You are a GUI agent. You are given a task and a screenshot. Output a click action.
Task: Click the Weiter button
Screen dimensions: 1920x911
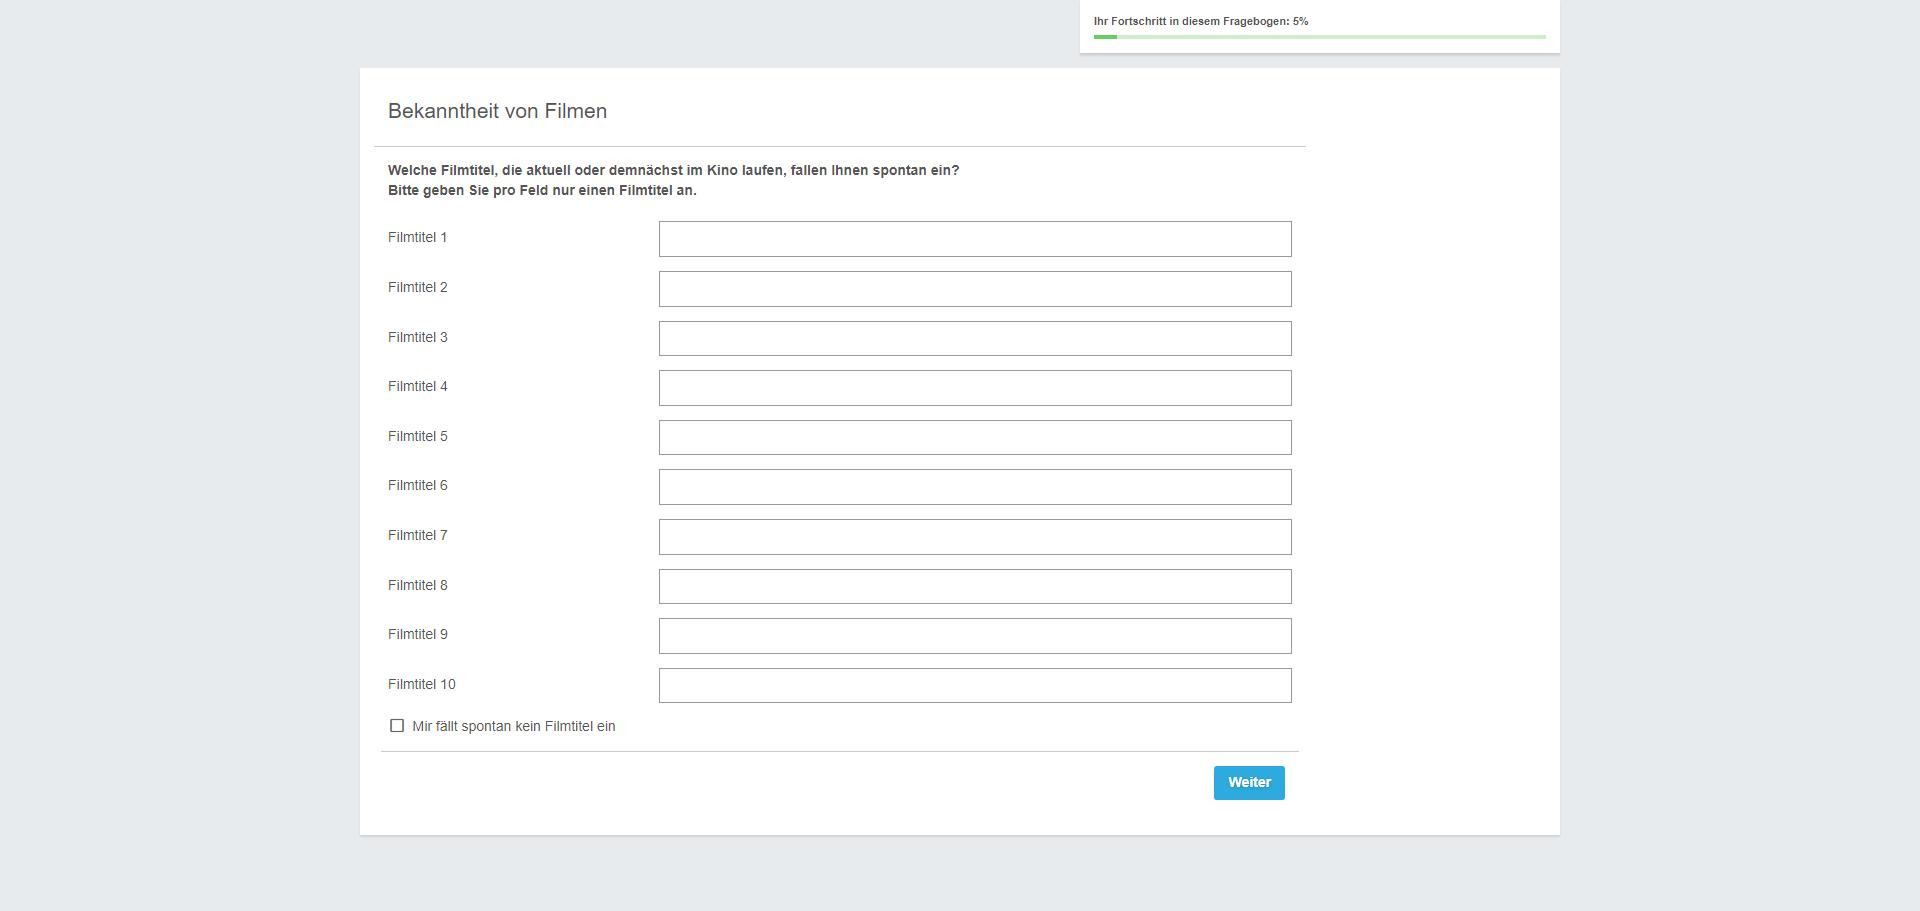(x=1249, y=783)
